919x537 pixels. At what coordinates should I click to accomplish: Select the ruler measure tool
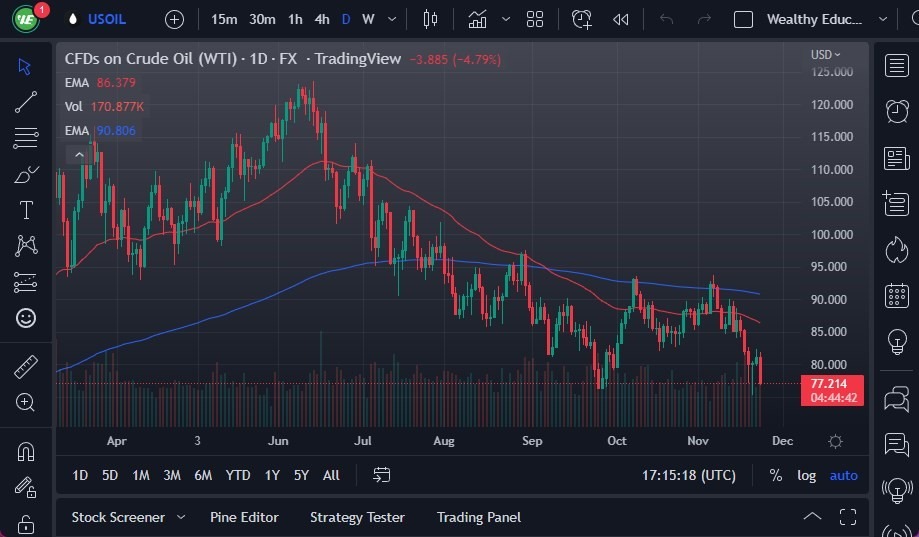(x=26, y=367)
